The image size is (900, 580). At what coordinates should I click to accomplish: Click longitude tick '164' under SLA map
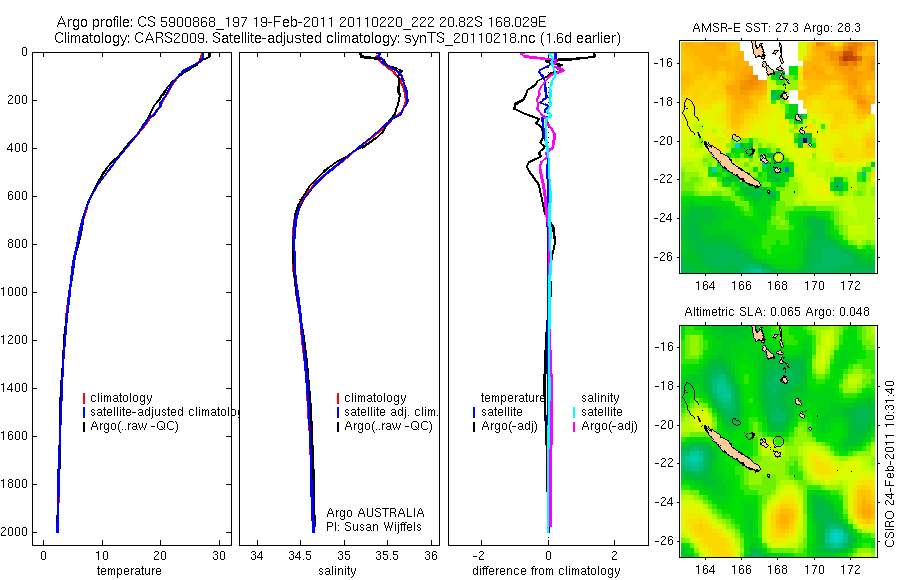(x=705, y=570)
